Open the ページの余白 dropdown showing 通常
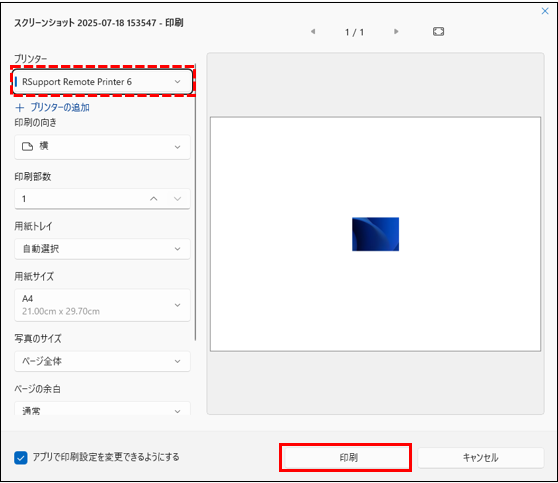 [102, 409]
